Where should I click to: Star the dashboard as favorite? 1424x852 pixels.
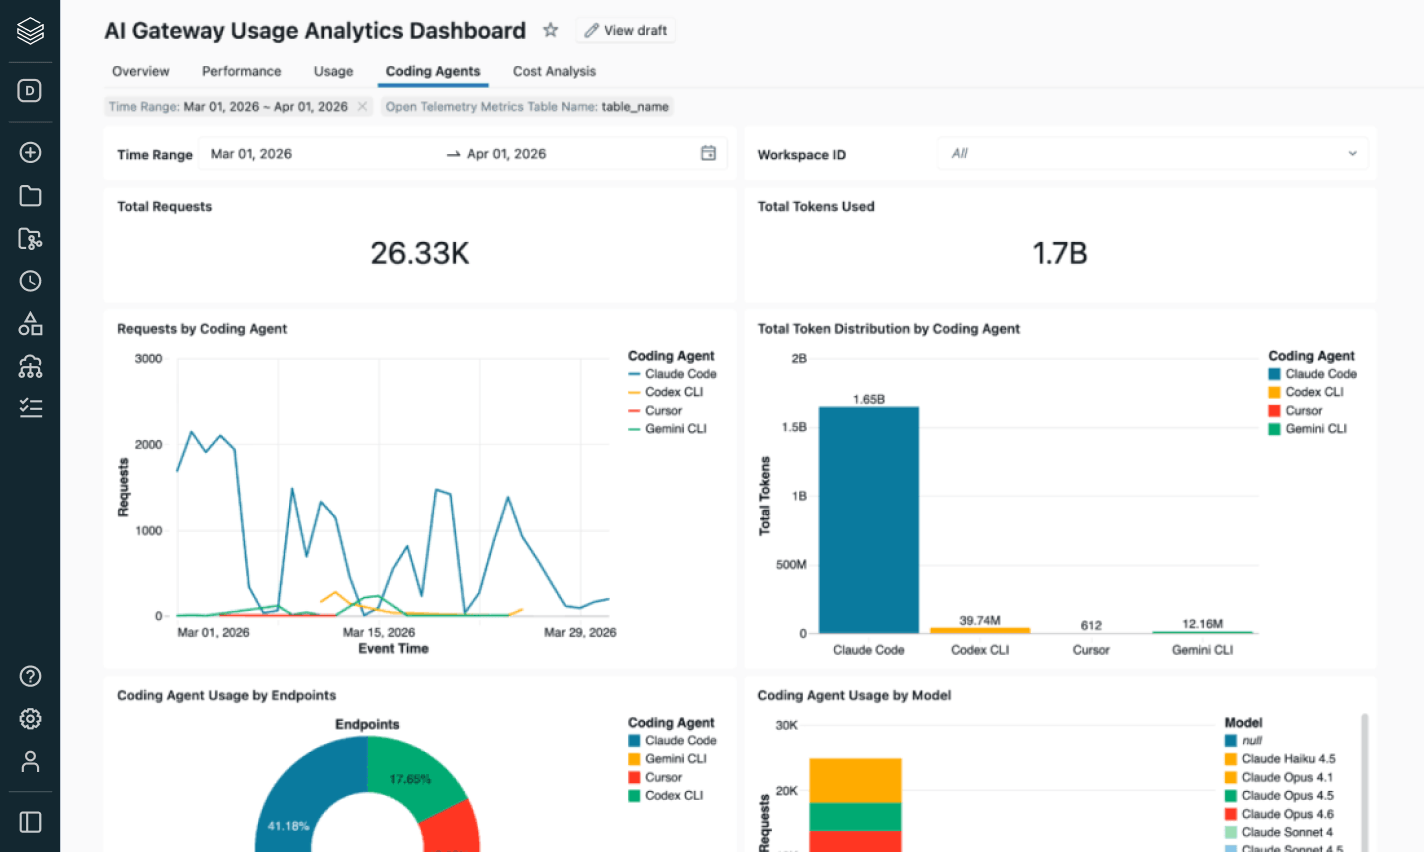click(550, 30)
